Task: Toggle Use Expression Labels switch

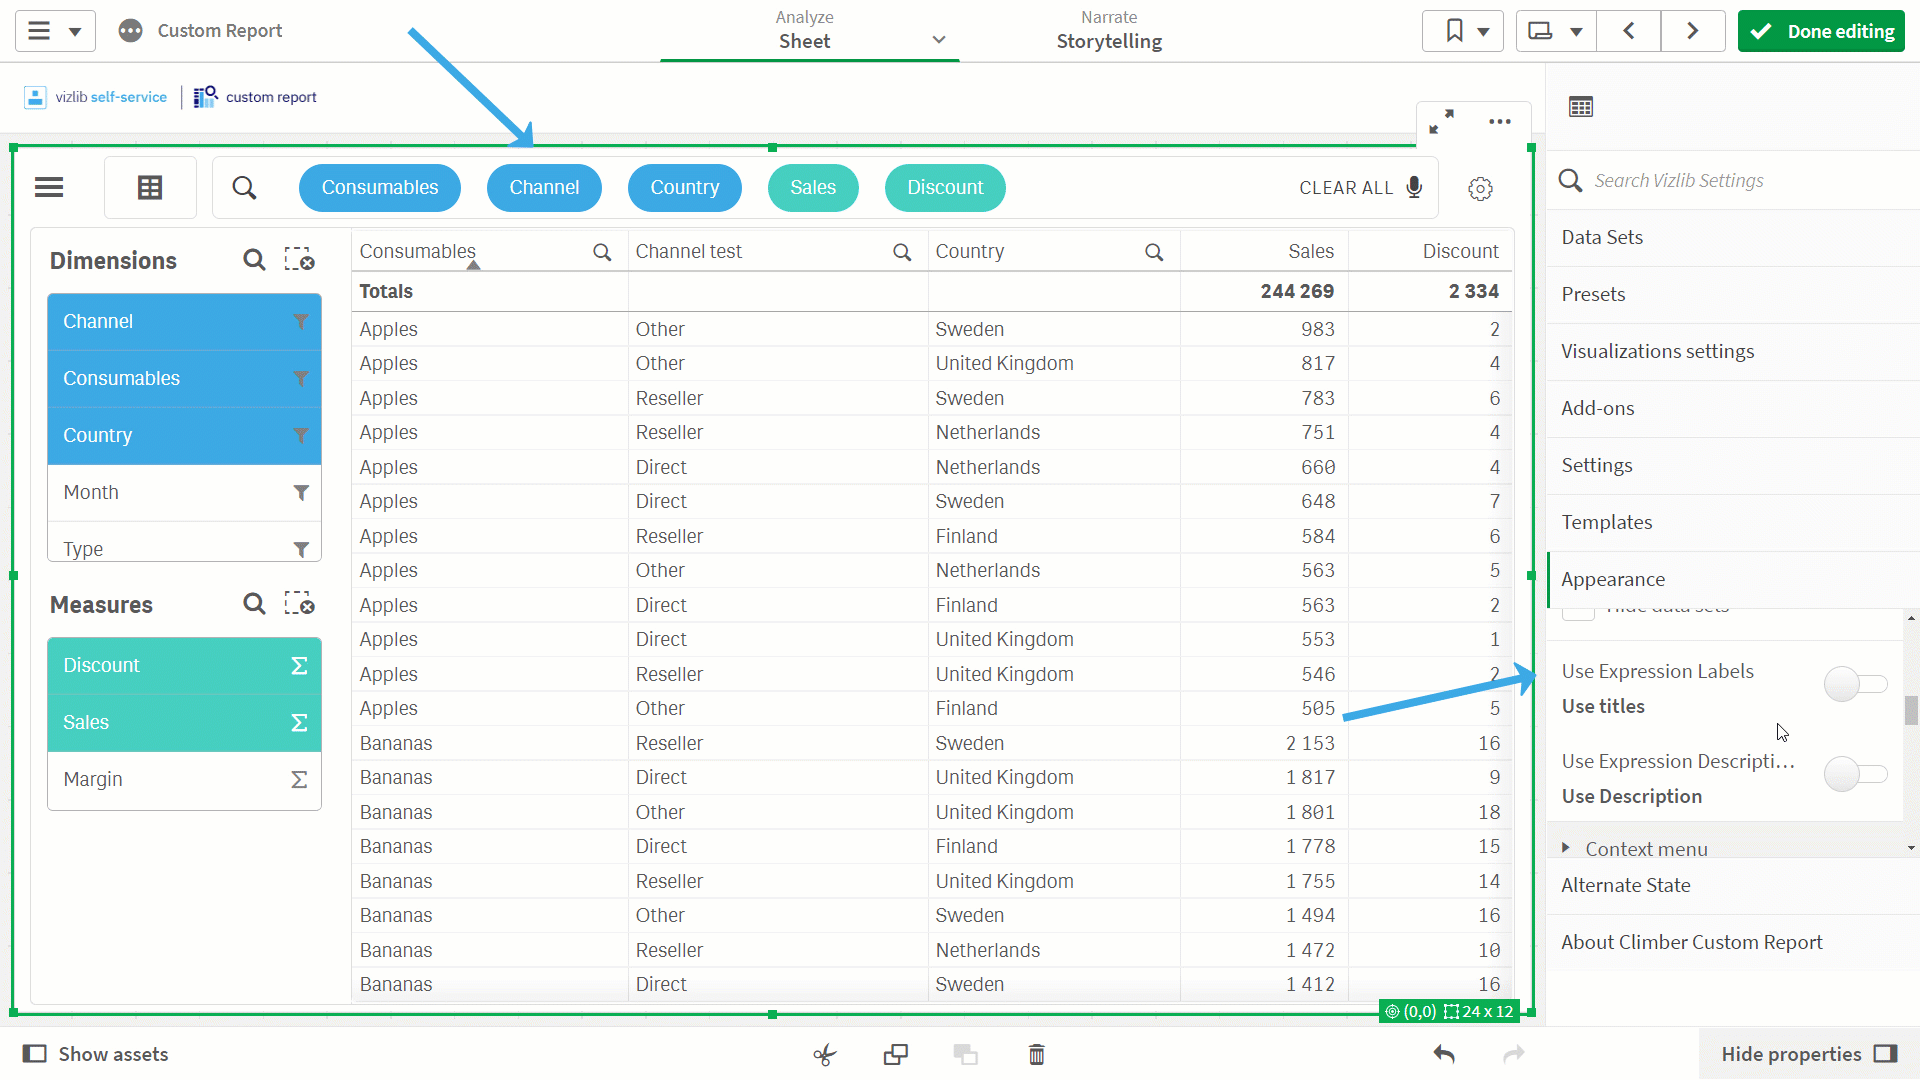Action: 1856,684
